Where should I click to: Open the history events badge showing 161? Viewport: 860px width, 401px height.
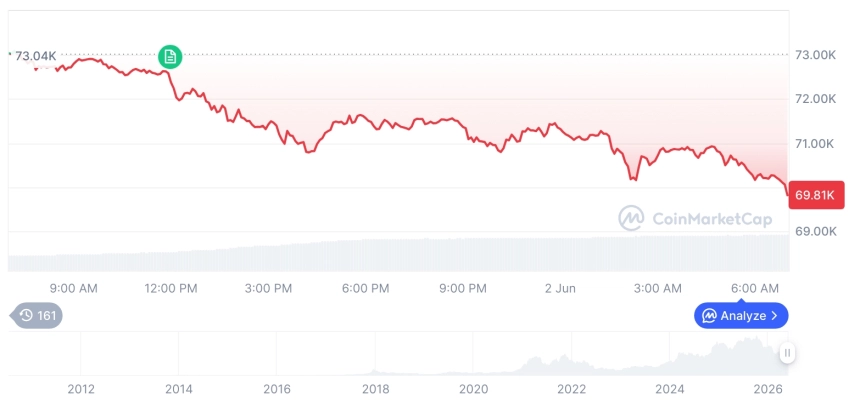click(x=36, y=315)
